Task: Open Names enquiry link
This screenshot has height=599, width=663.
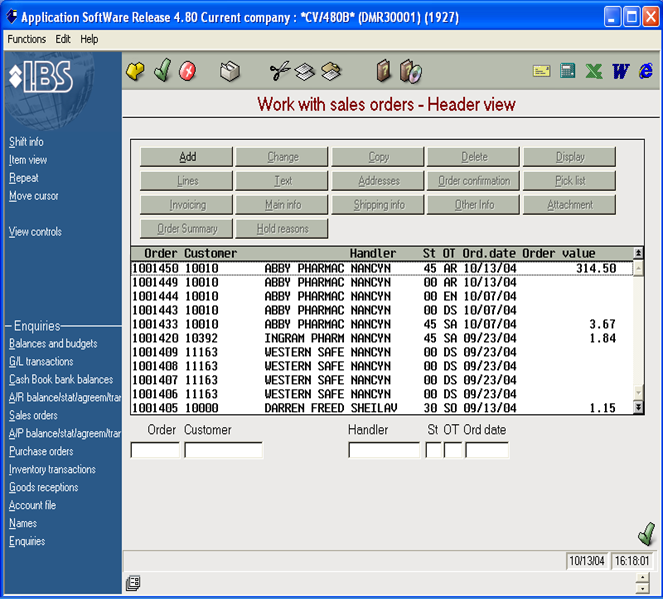Action: (x=23, y=523)
